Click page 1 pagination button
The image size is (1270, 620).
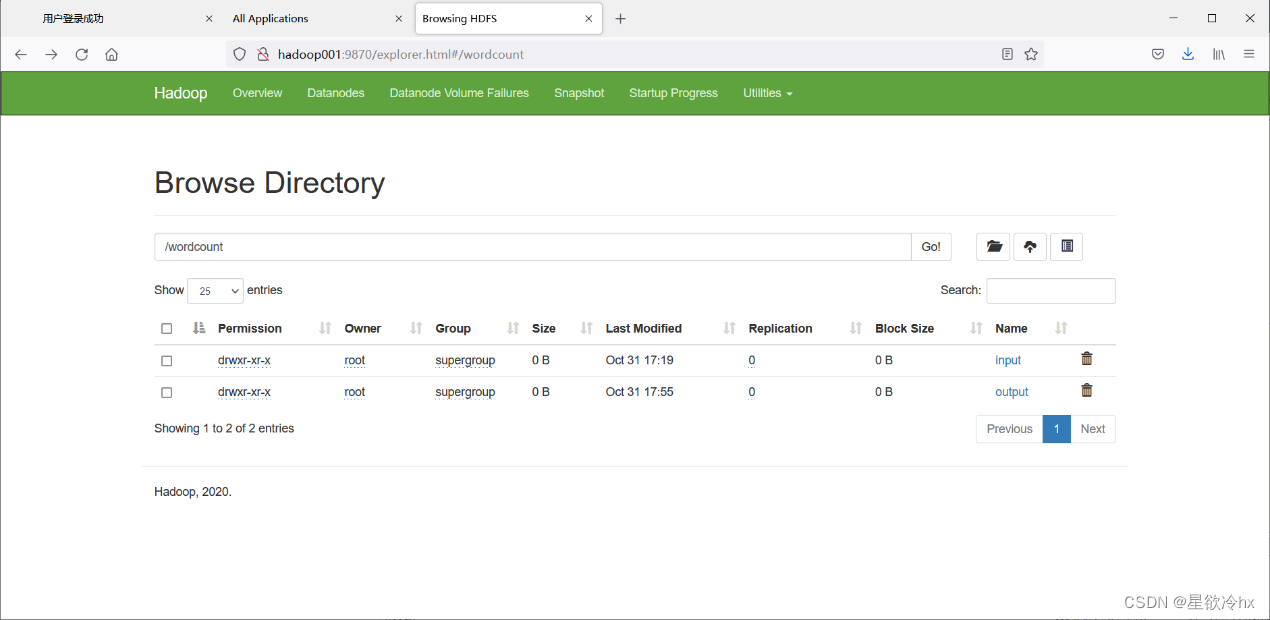click(1057, 429)
